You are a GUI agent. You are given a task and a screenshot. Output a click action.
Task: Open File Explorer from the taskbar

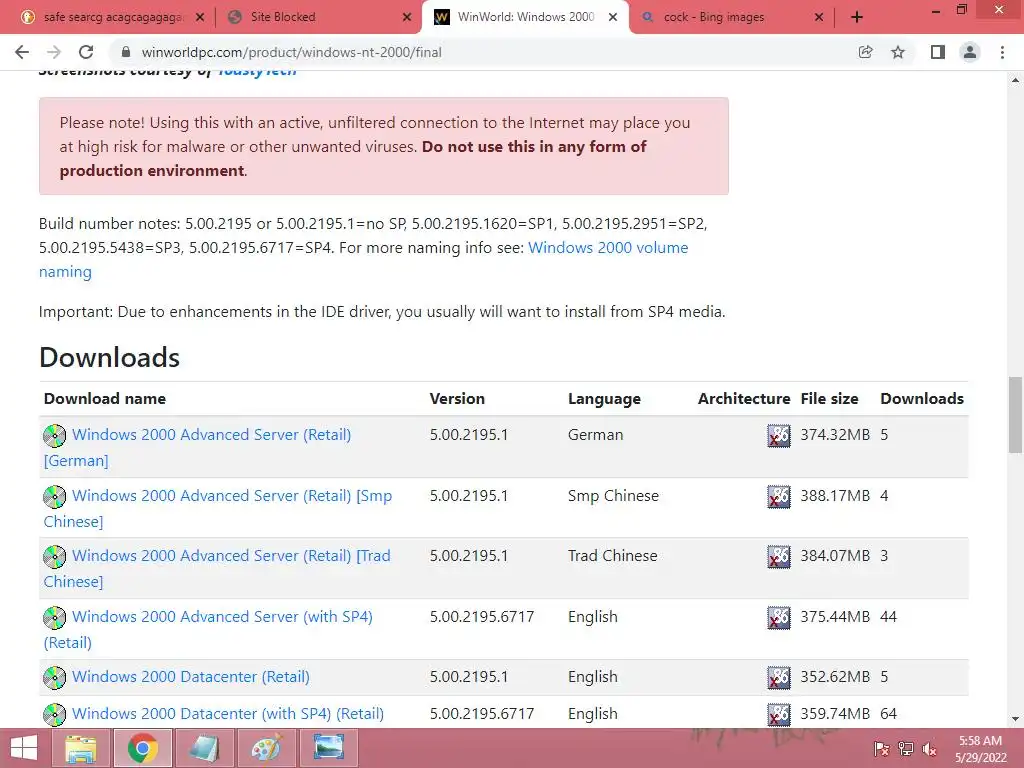pyautogui.click(x=81, y=748)
